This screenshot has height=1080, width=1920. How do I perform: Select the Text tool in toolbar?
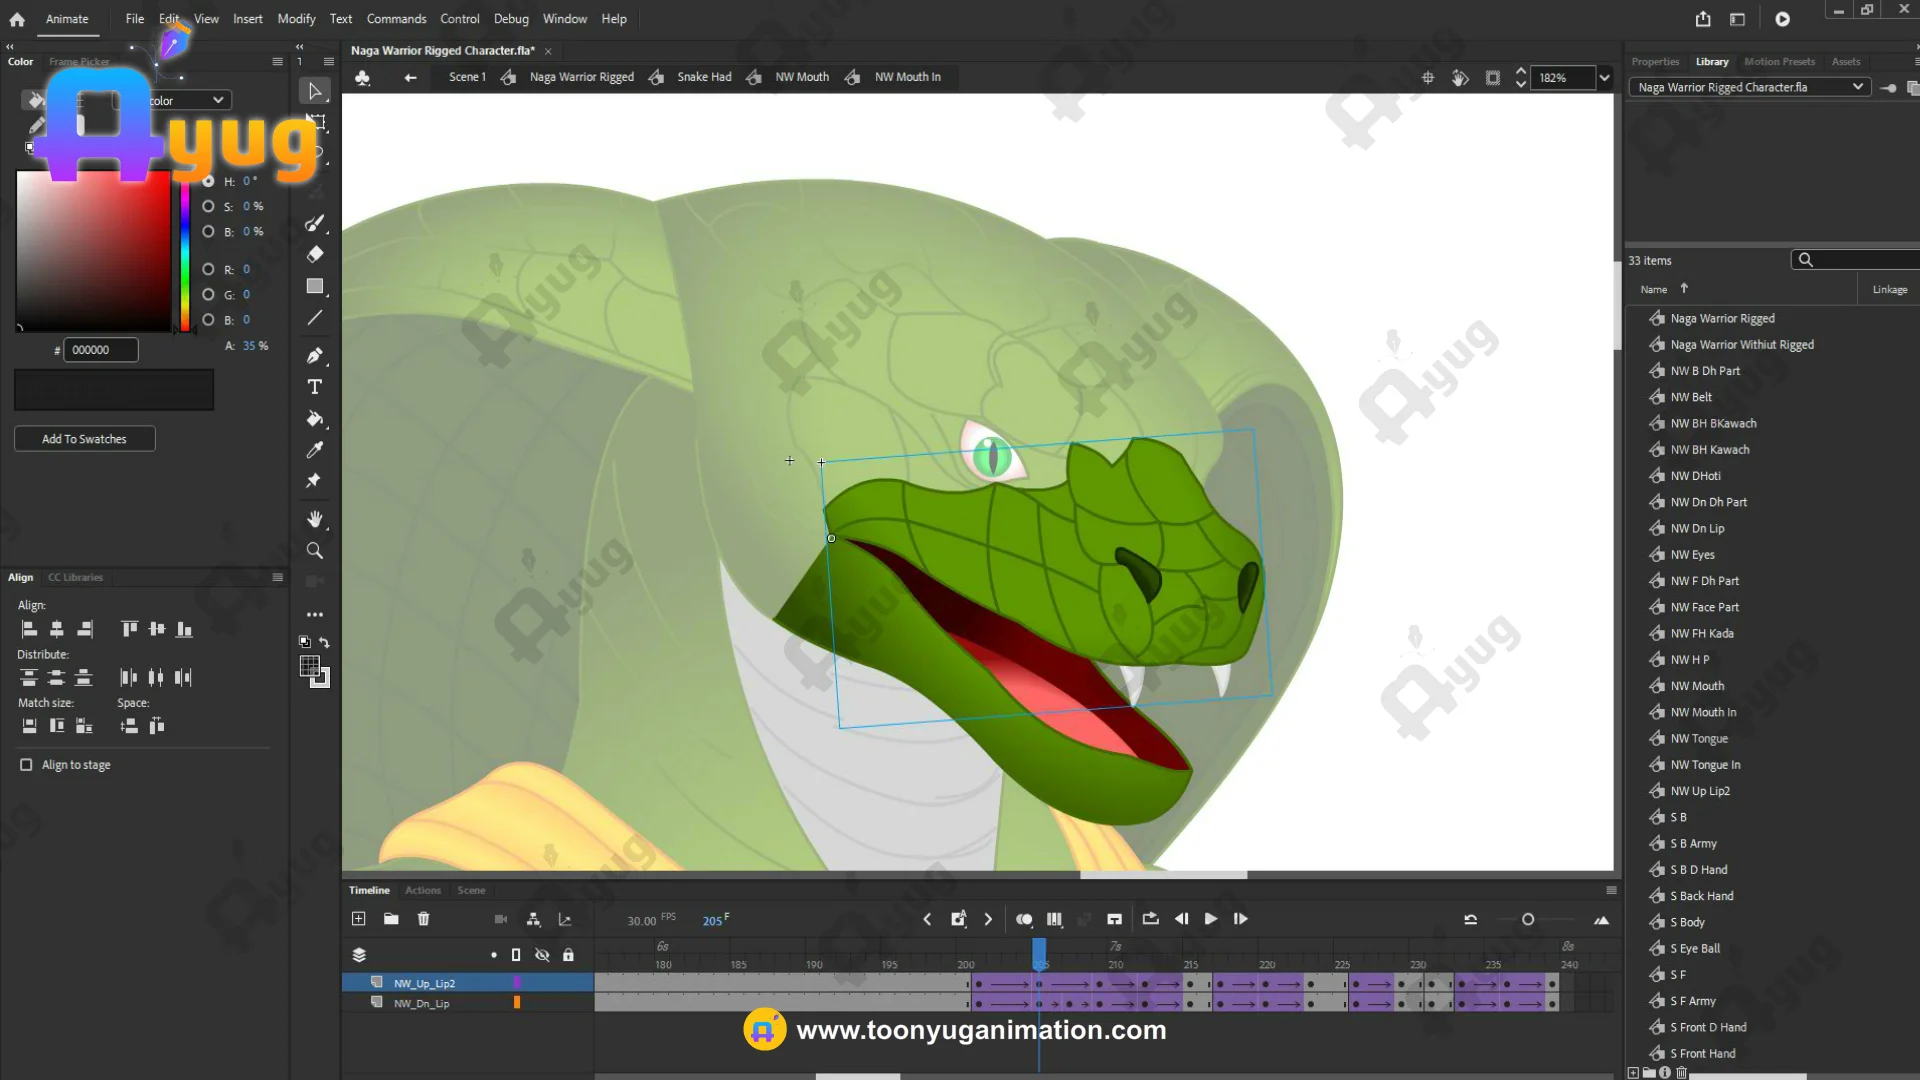click(315, 387)
